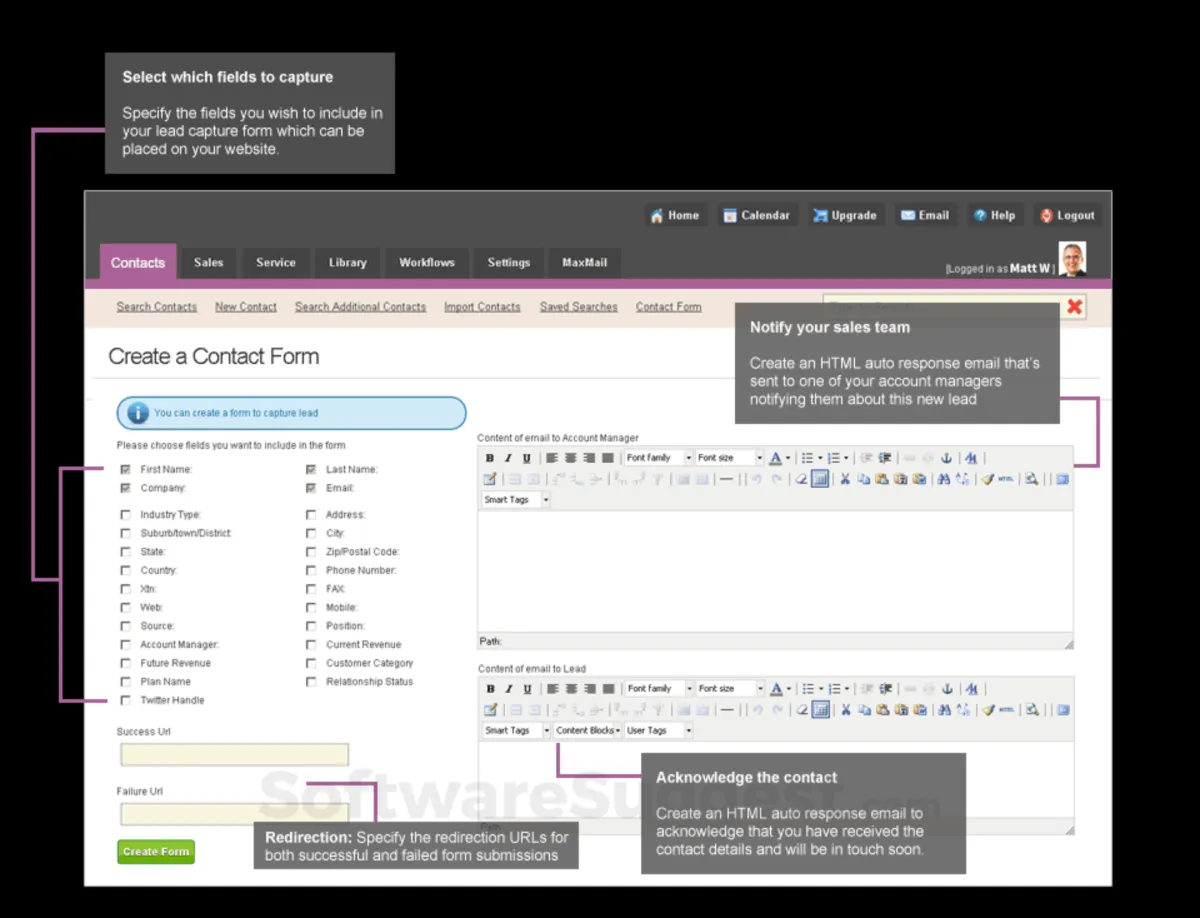The image size is (1200, 918).
Task: Enable the Industry Type checkbox
Action: tap(126, 515)
